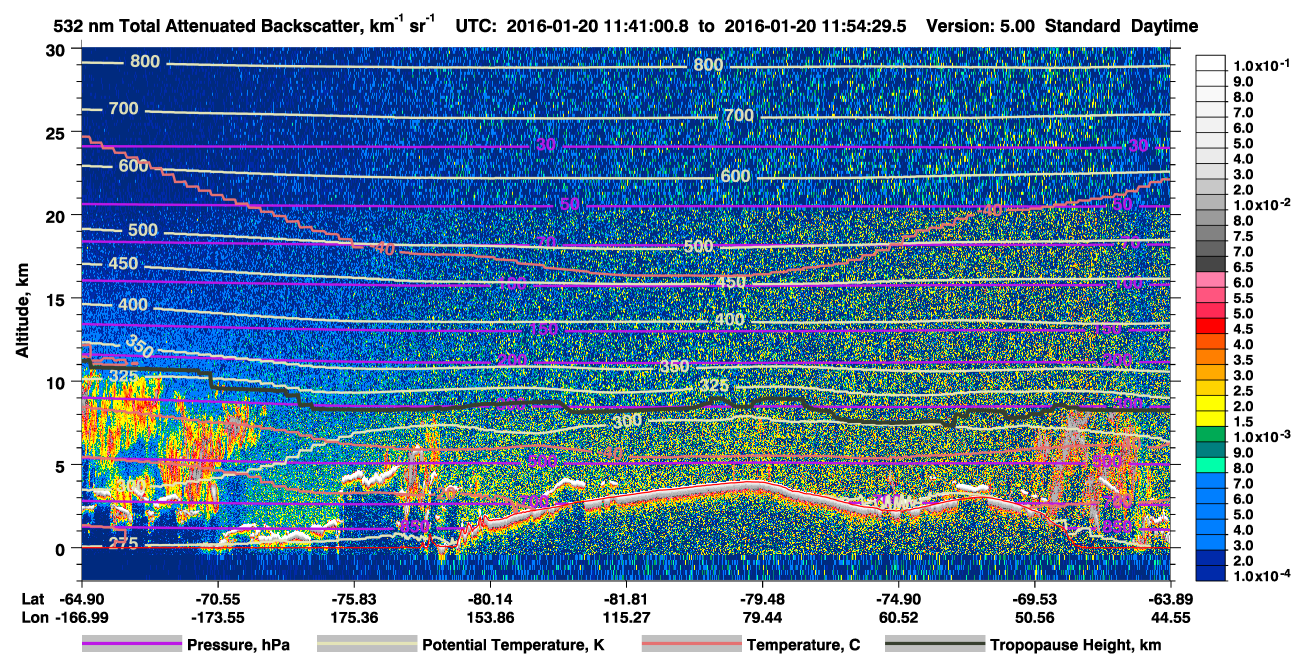Click the longitude value '115.27'
The width and height of the screenshot is (1300, 667).
tap(628, 618)
